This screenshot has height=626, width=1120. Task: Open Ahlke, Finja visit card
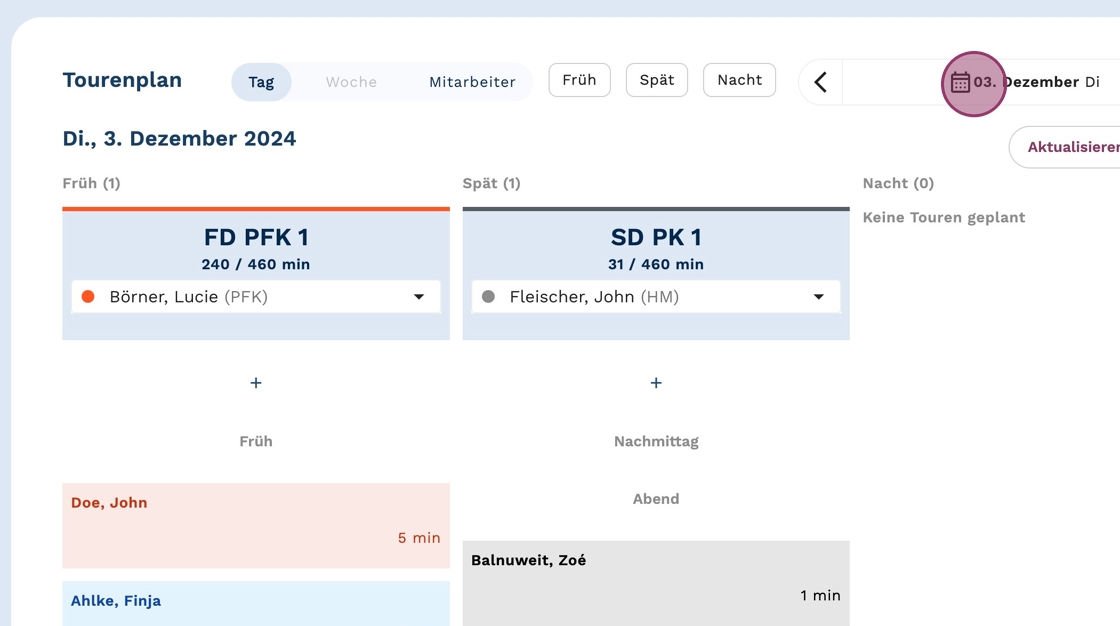point(256,603)
